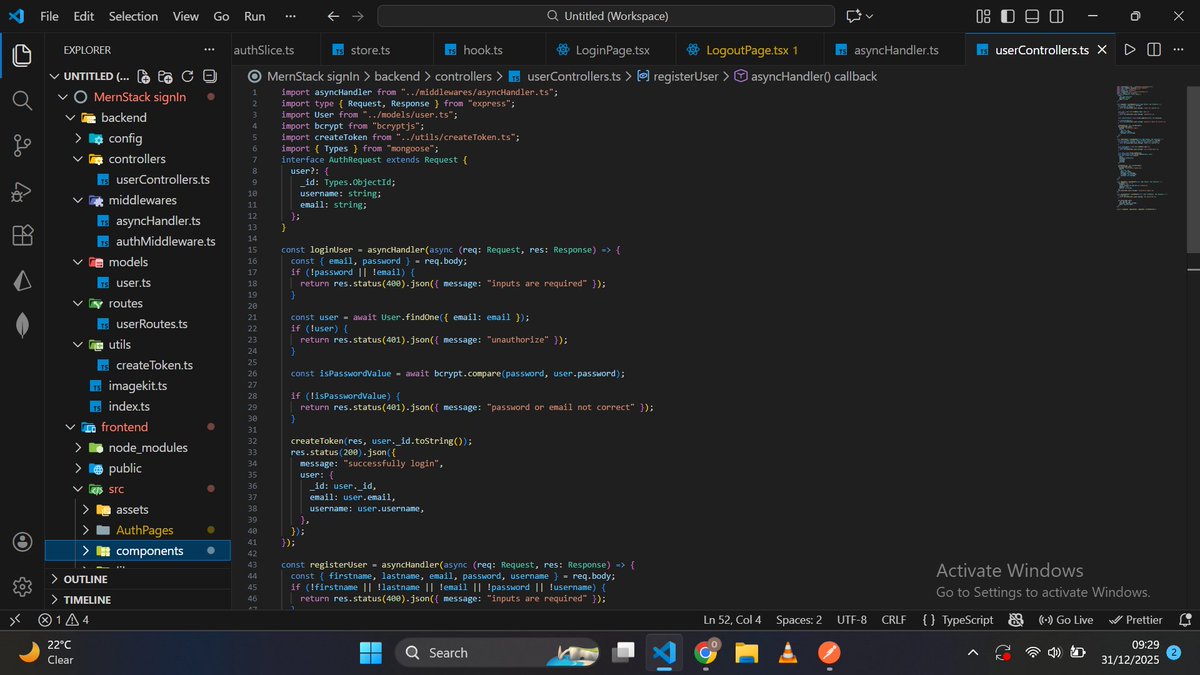Open the Run menu
Screen dimensions: 1200x675
point(254,16)
